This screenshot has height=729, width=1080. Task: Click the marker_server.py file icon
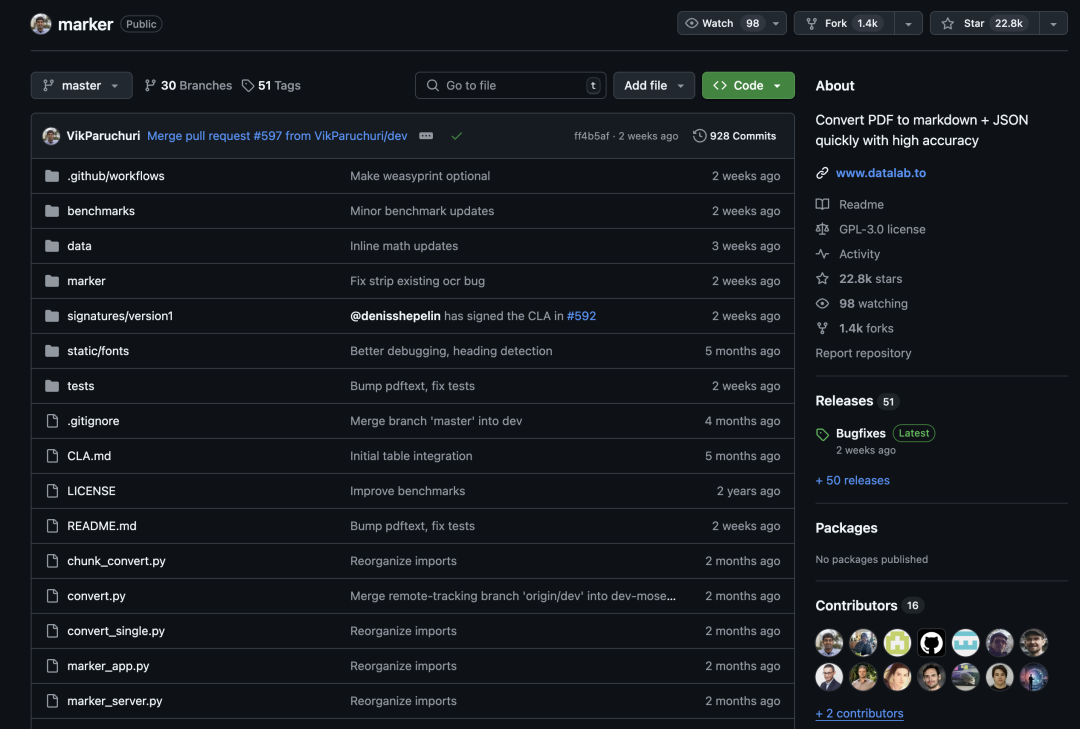[x=52, y=701]
